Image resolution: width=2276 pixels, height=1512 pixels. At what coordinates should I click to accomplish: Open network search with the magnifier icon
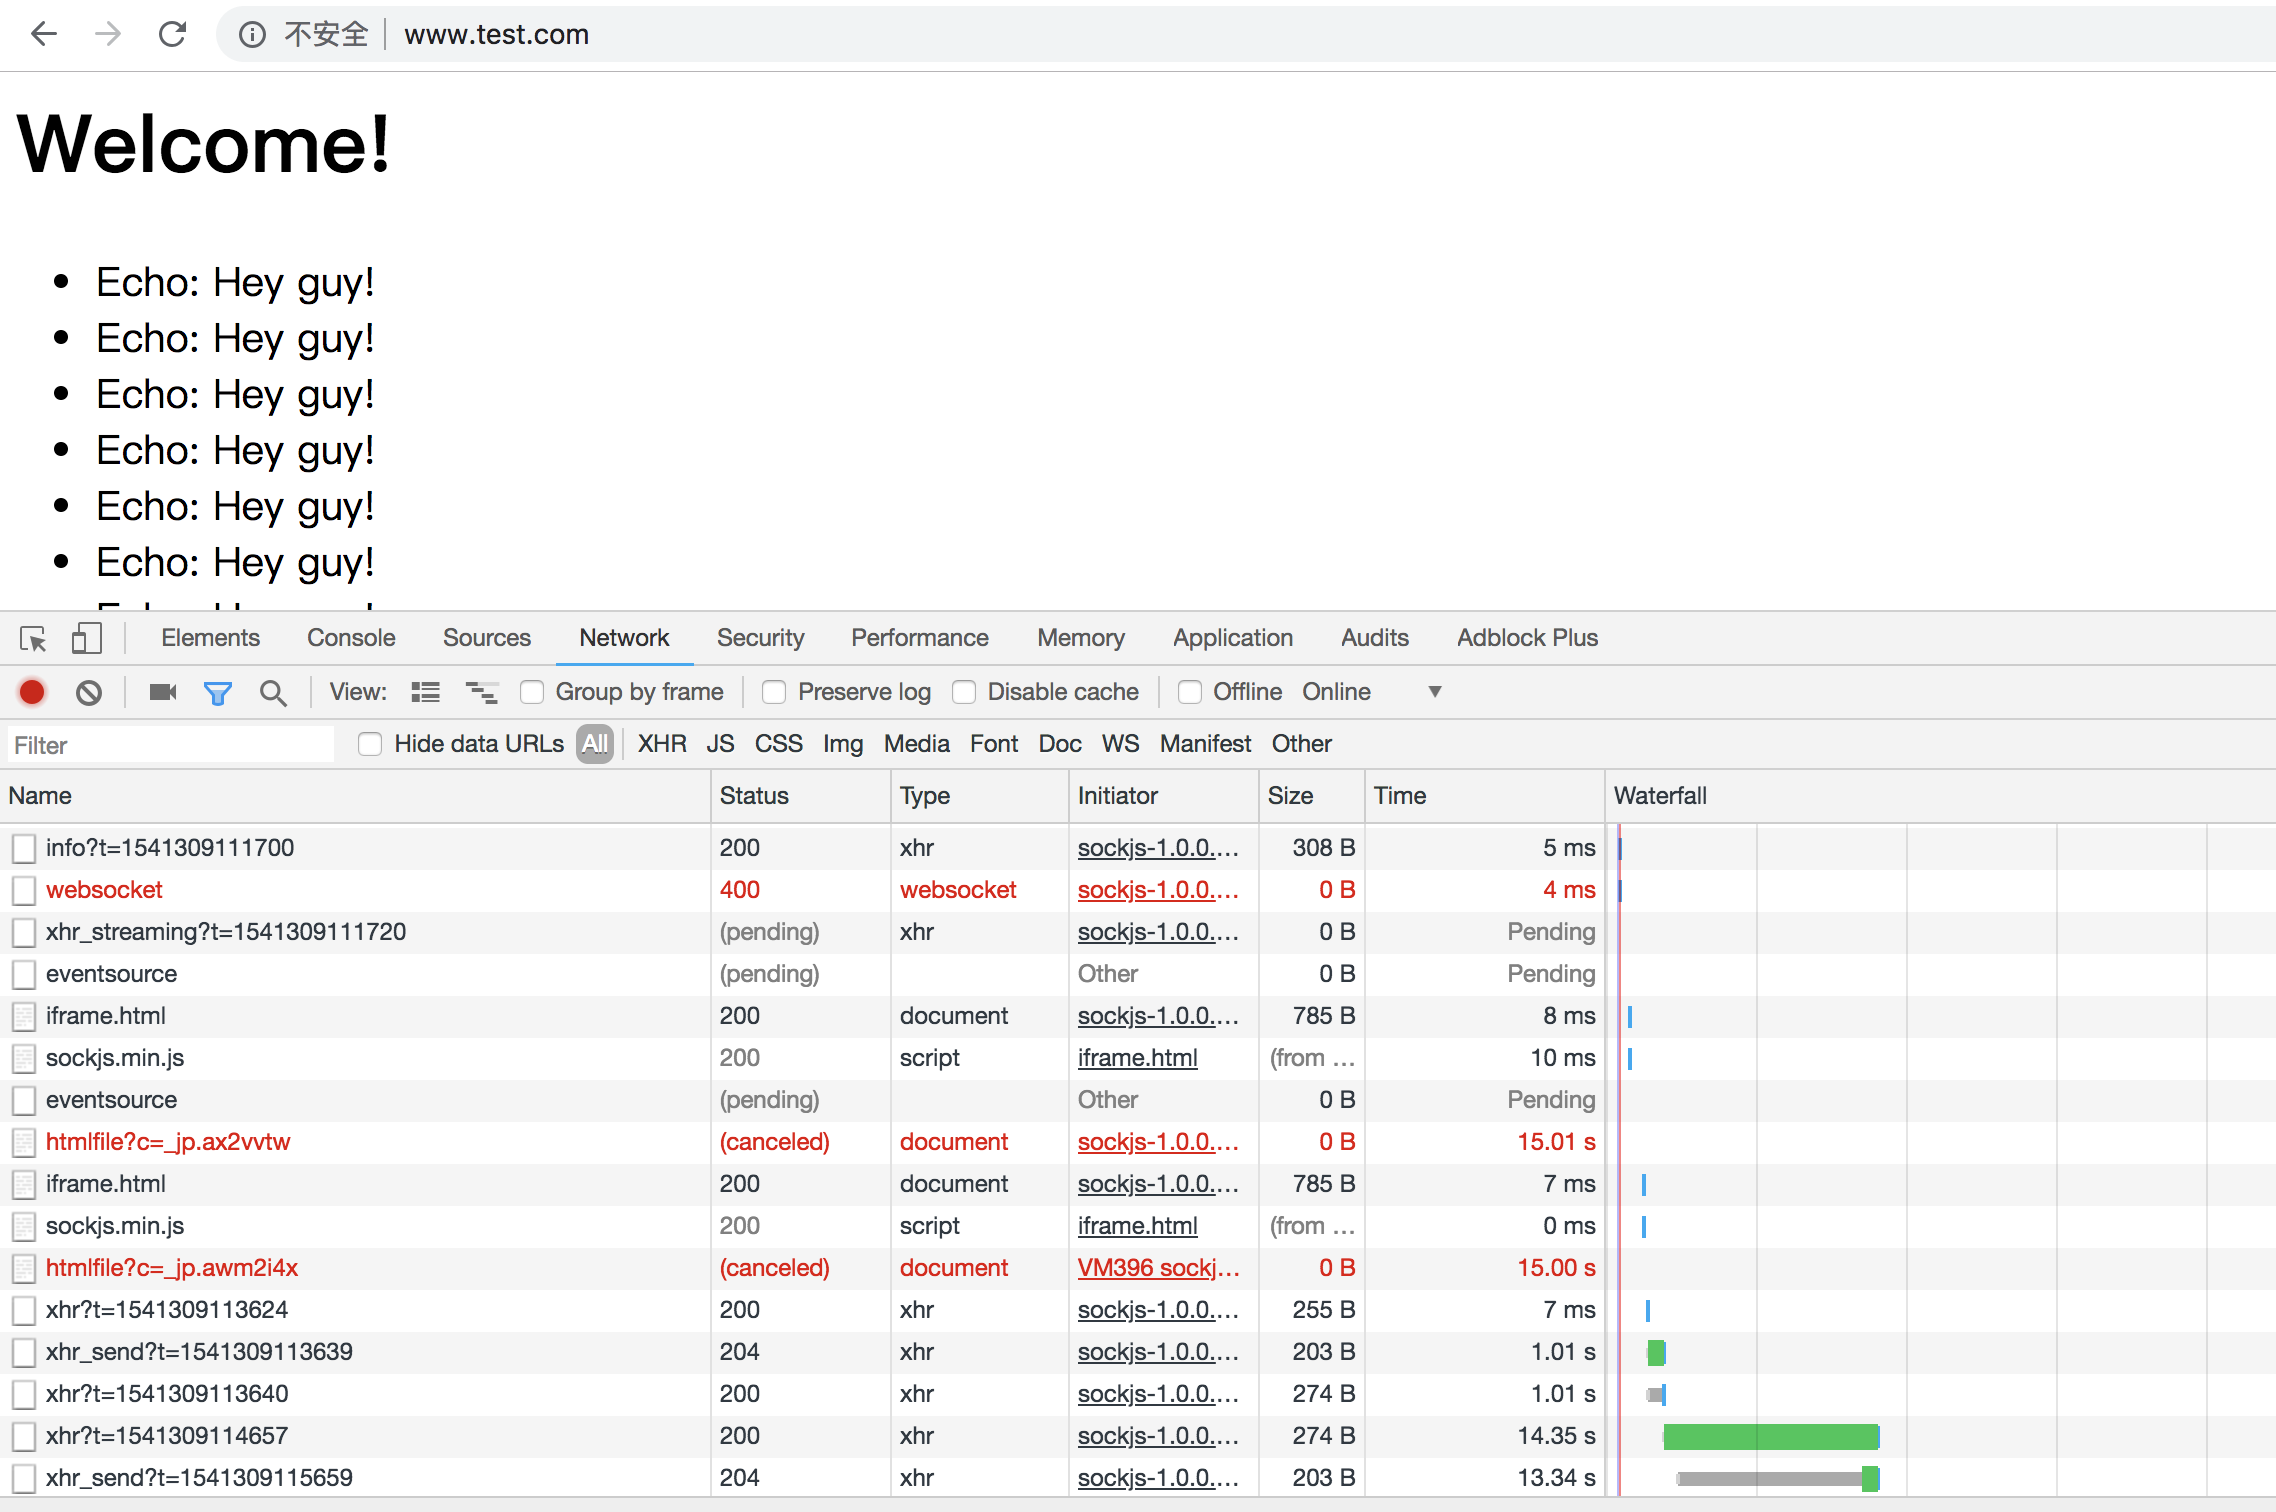click(x=272, y=692)
